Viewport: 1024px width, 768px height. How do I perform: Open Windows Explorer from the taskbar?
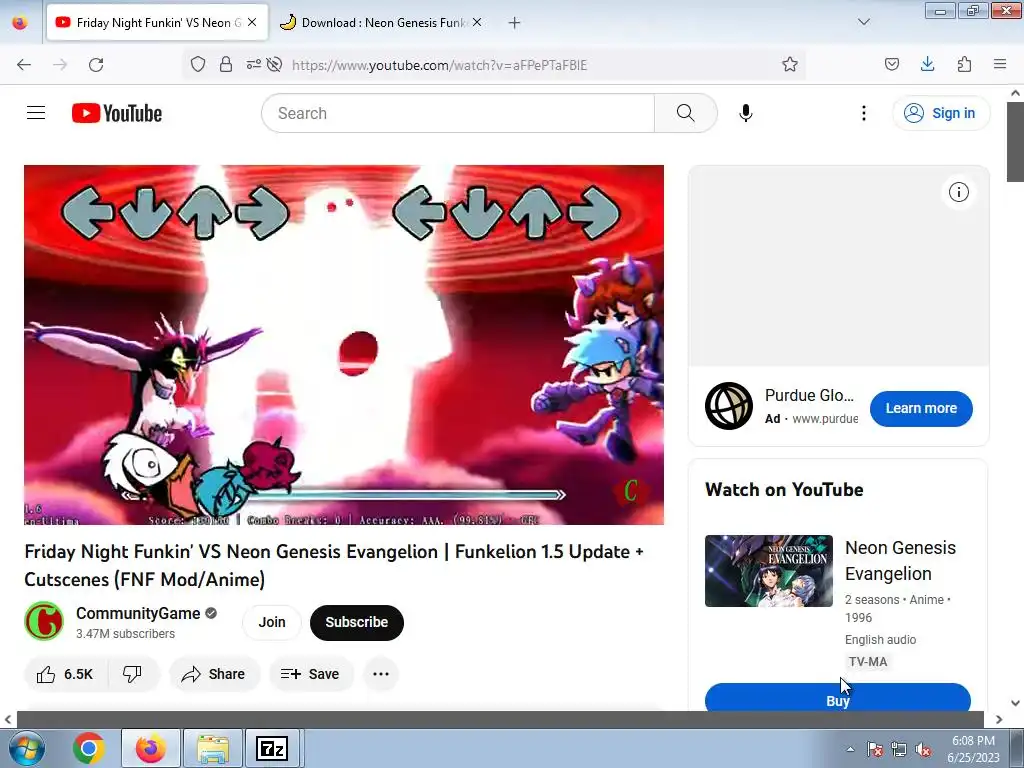[x=213, y=748]
